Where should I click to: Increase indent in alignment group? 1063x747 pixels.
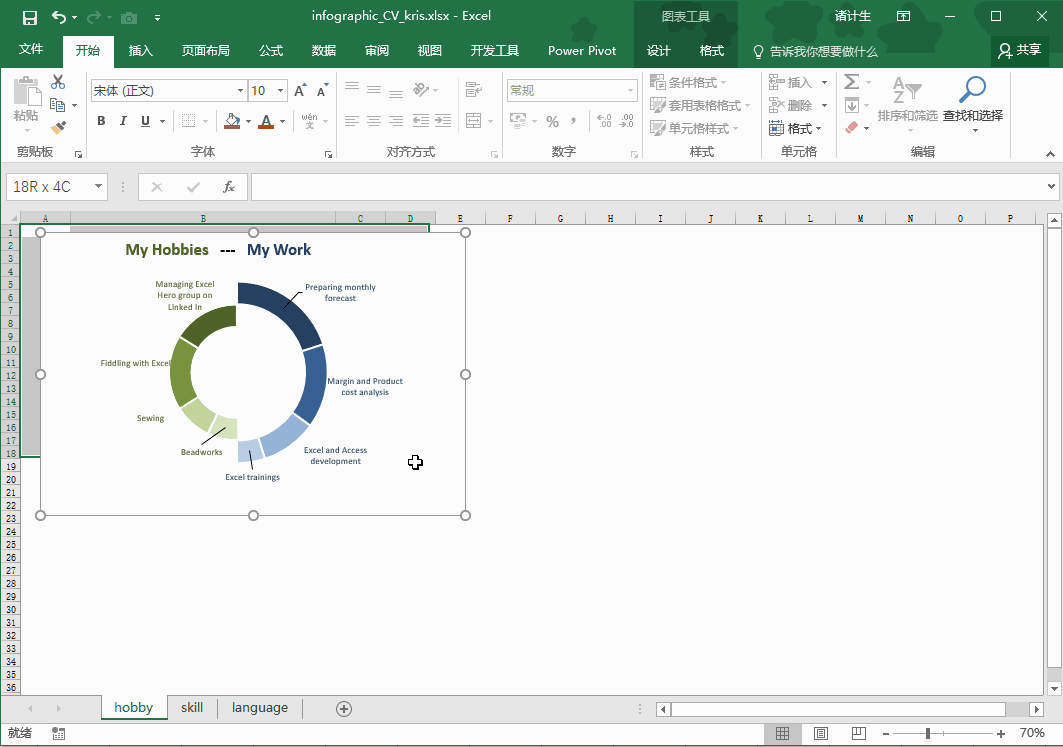443,121
